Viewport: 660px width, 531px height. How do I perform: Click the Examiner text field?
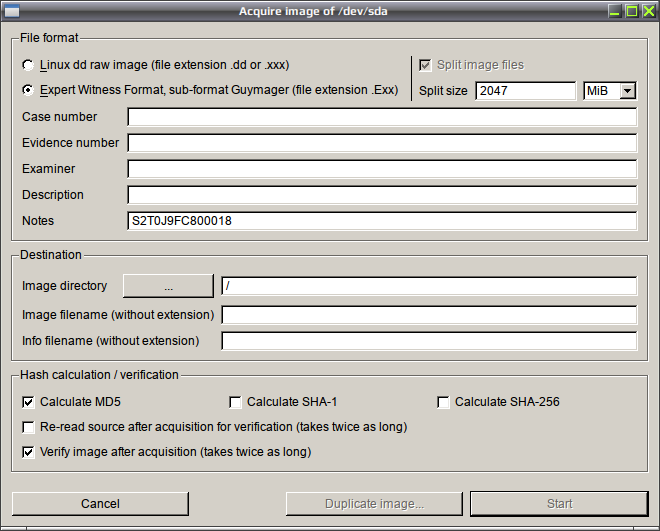point(382,169)
